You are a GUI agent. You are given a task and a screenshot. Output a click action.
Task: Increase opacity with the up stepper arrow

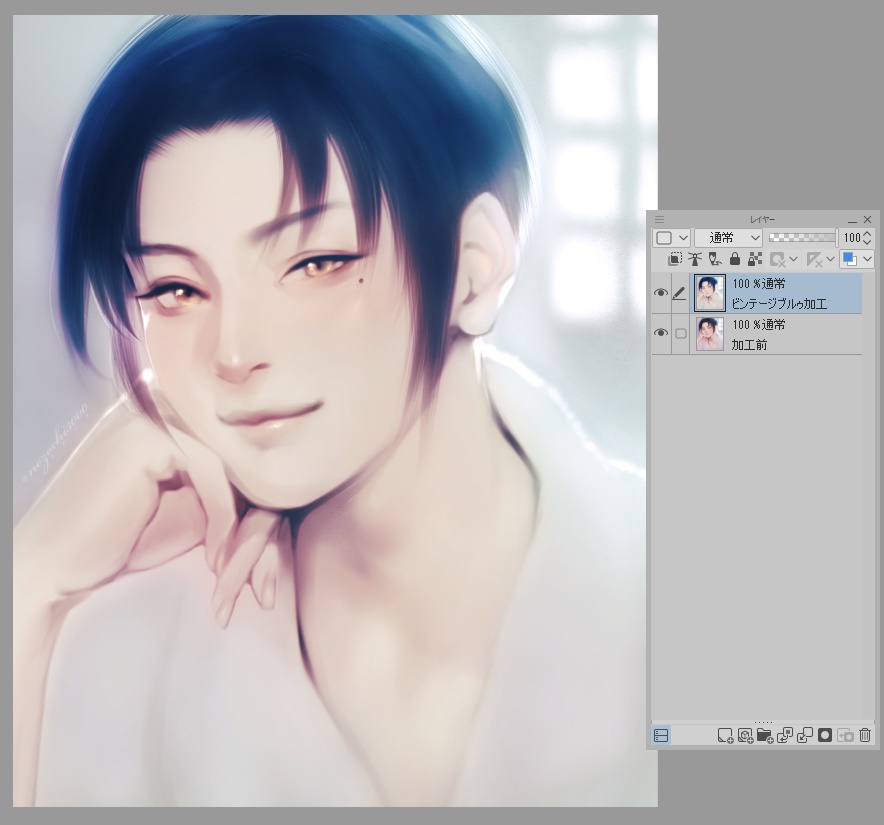point(868,233)
